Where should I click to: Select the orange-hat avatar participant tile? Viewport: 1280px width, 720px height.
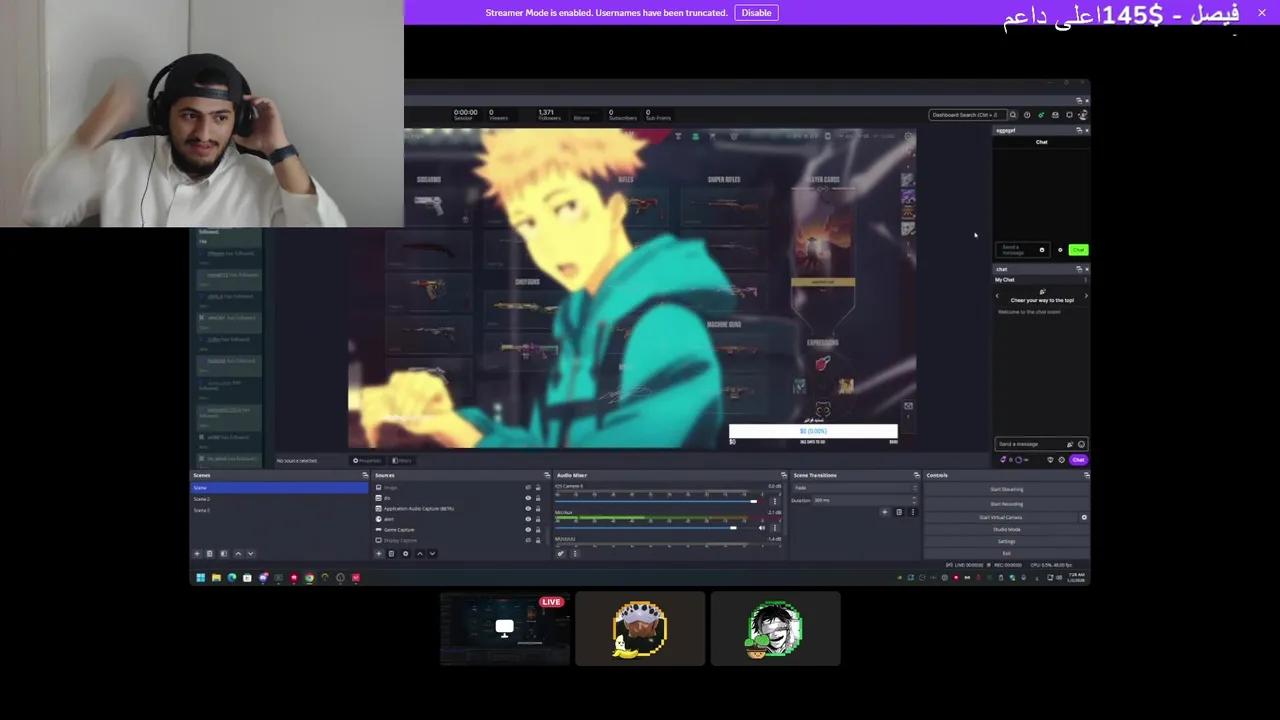coord(640,628)
